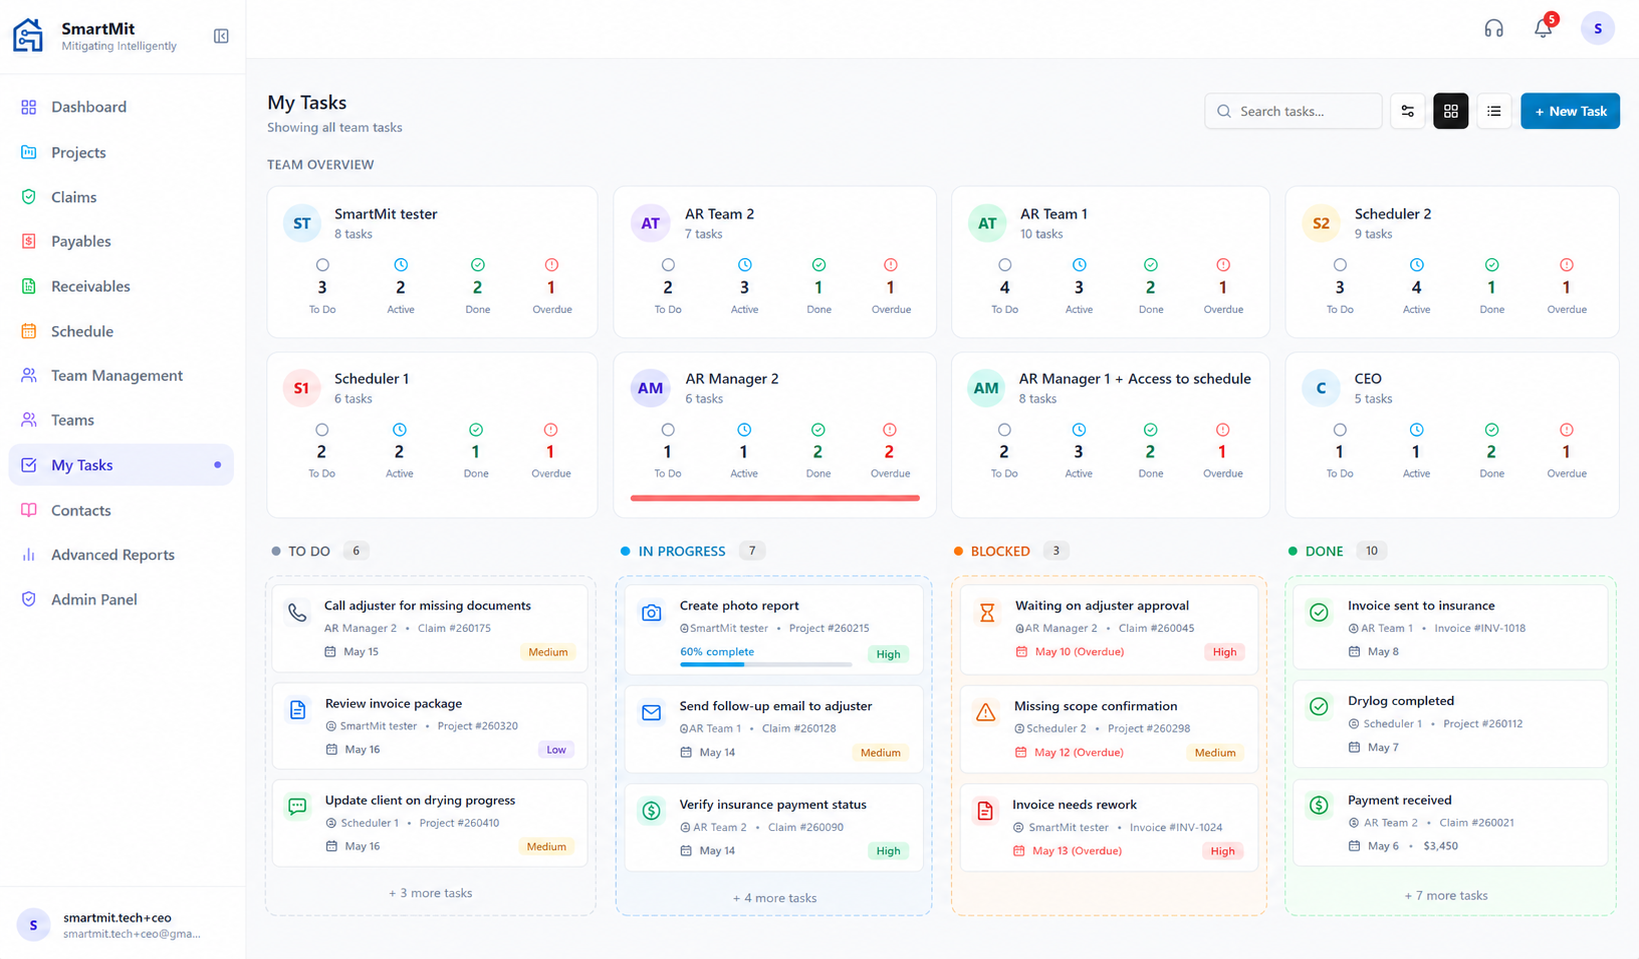Viewport: 1639px width, 959px height.
Task: Click envelope icon on Send follow-up email
Action: pyautogui.click(x=651, y=712)
